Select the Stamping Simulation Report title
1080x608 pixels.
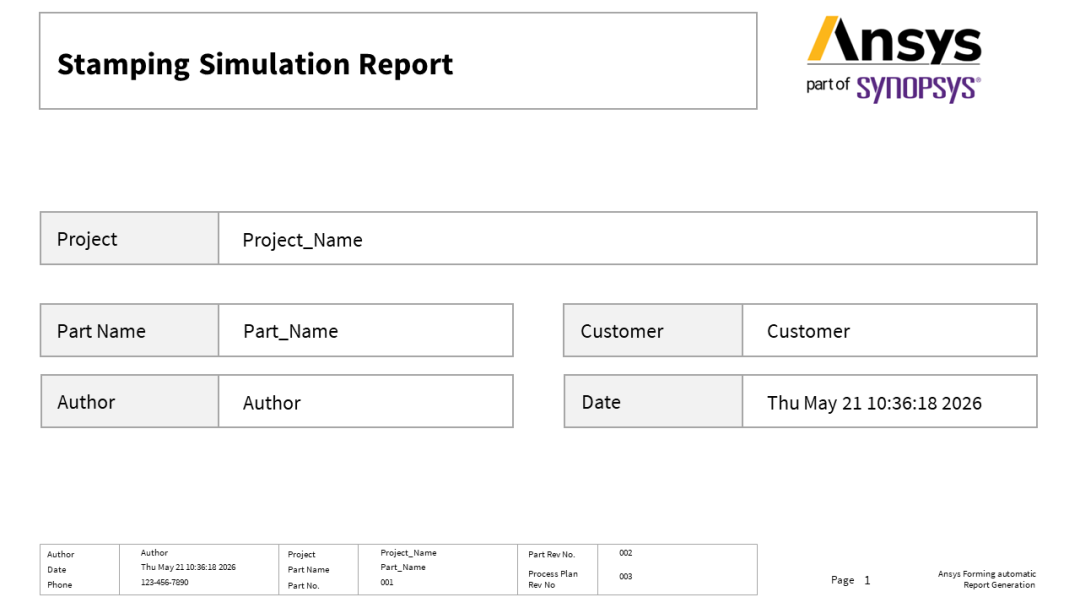255,64
